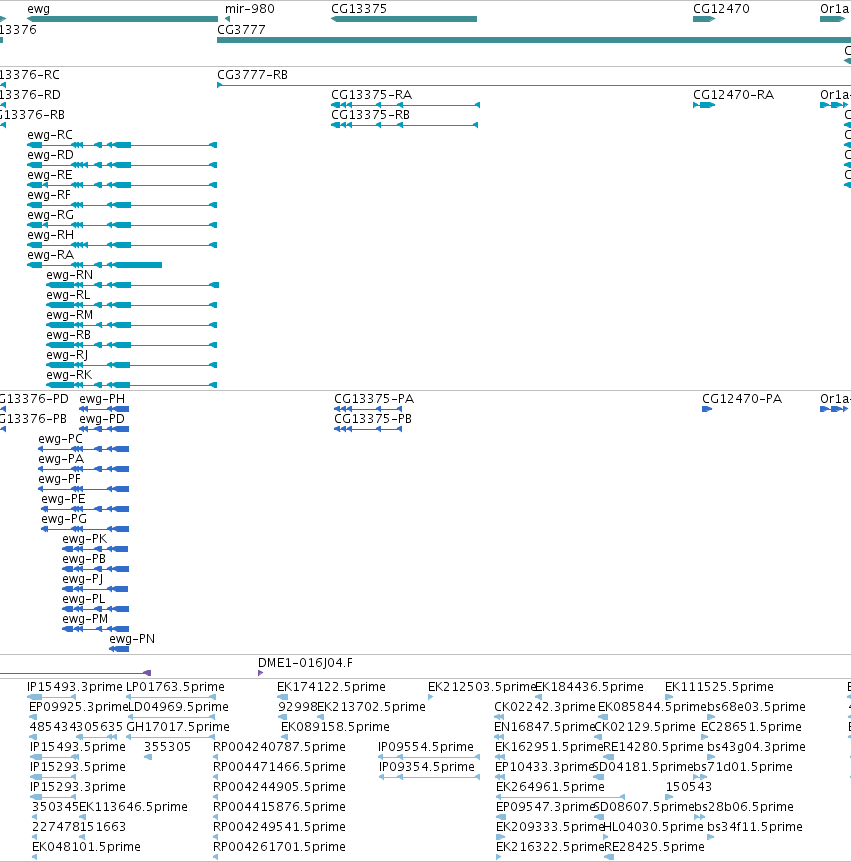Click CDS feature ewg-PJ

point(96,589)
